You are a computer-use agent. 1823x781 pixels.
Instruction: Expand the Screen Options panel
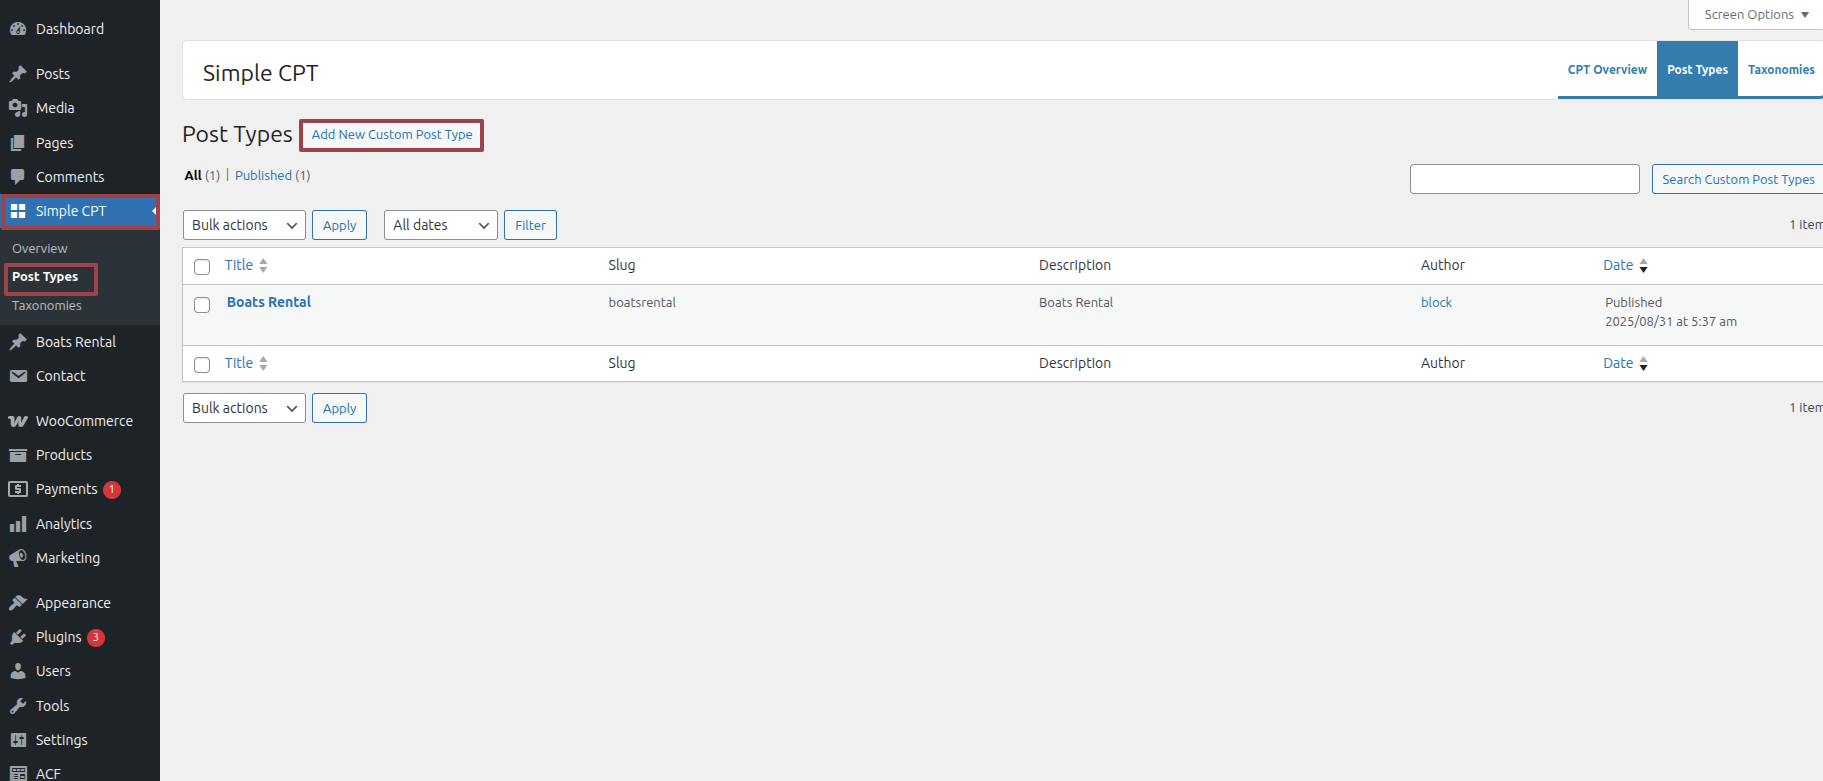point(1755,15)
